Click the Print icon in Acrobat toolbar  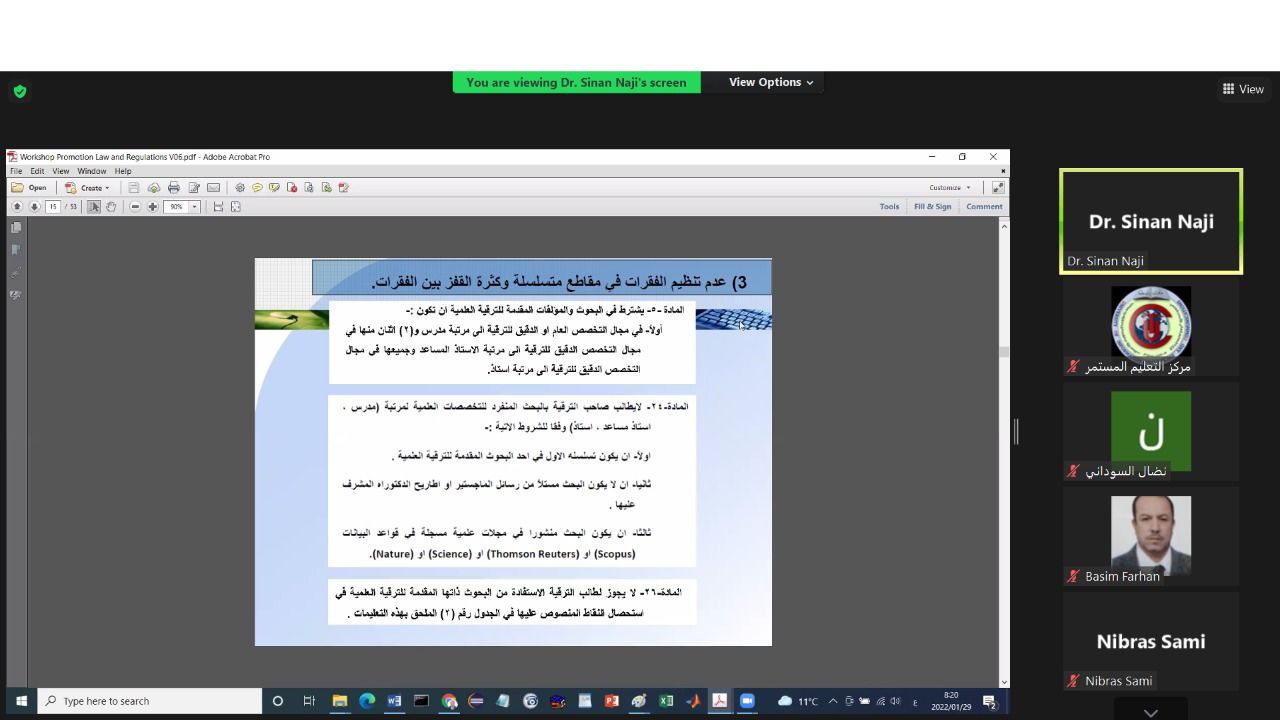point(174,188)
